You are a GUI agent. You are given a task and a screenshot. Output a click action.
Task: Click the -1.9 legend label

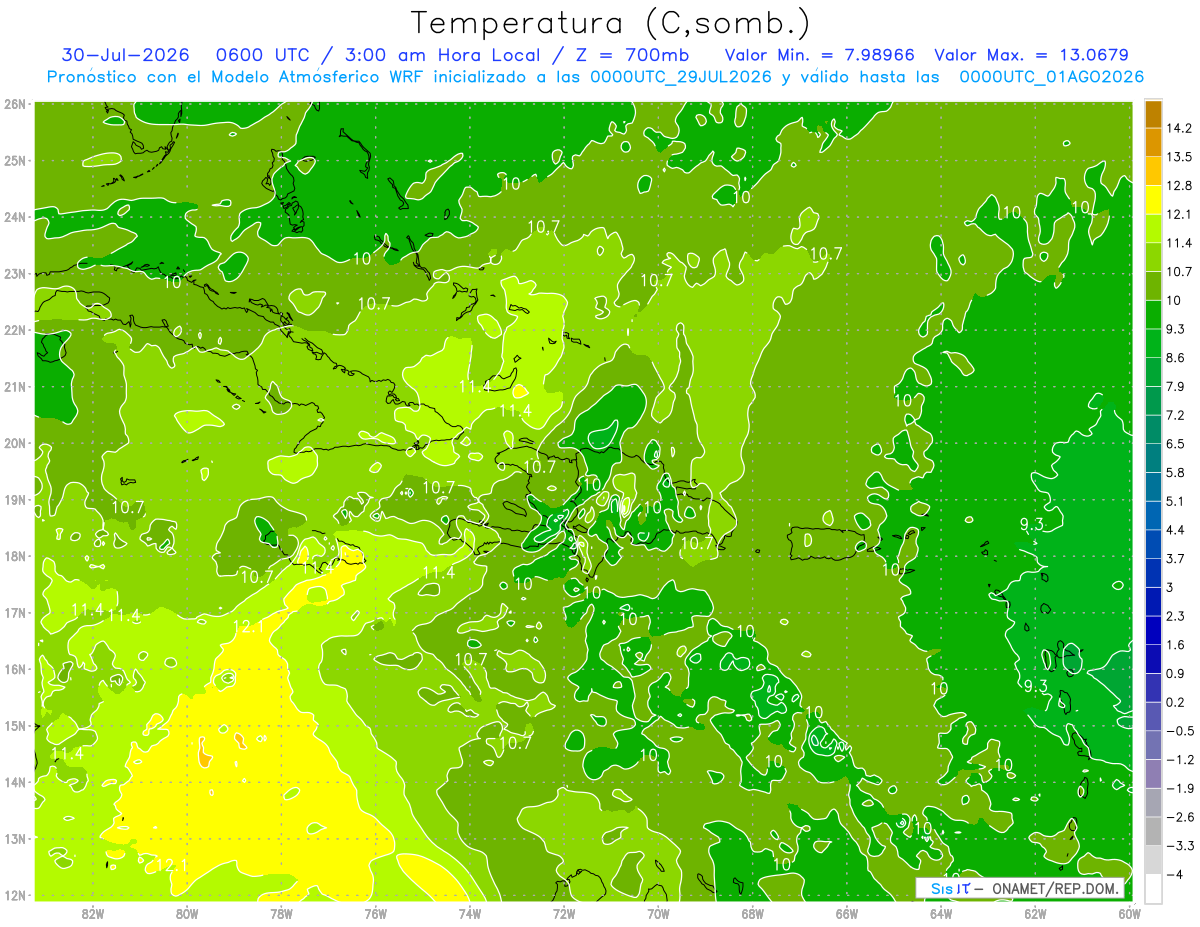tap(1179, 789)
